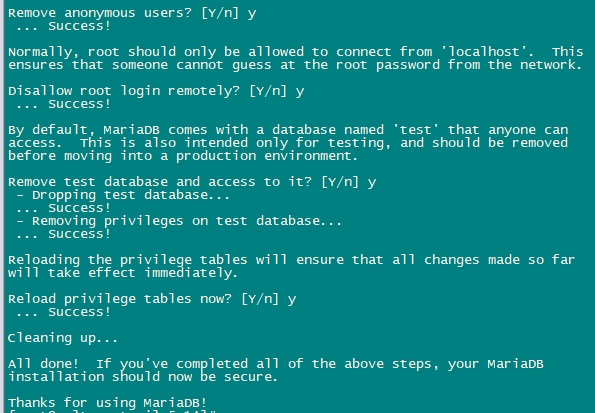Click MariaDB in the "By default" sentence
595x413 pixels.
click(x=131, y=130)
